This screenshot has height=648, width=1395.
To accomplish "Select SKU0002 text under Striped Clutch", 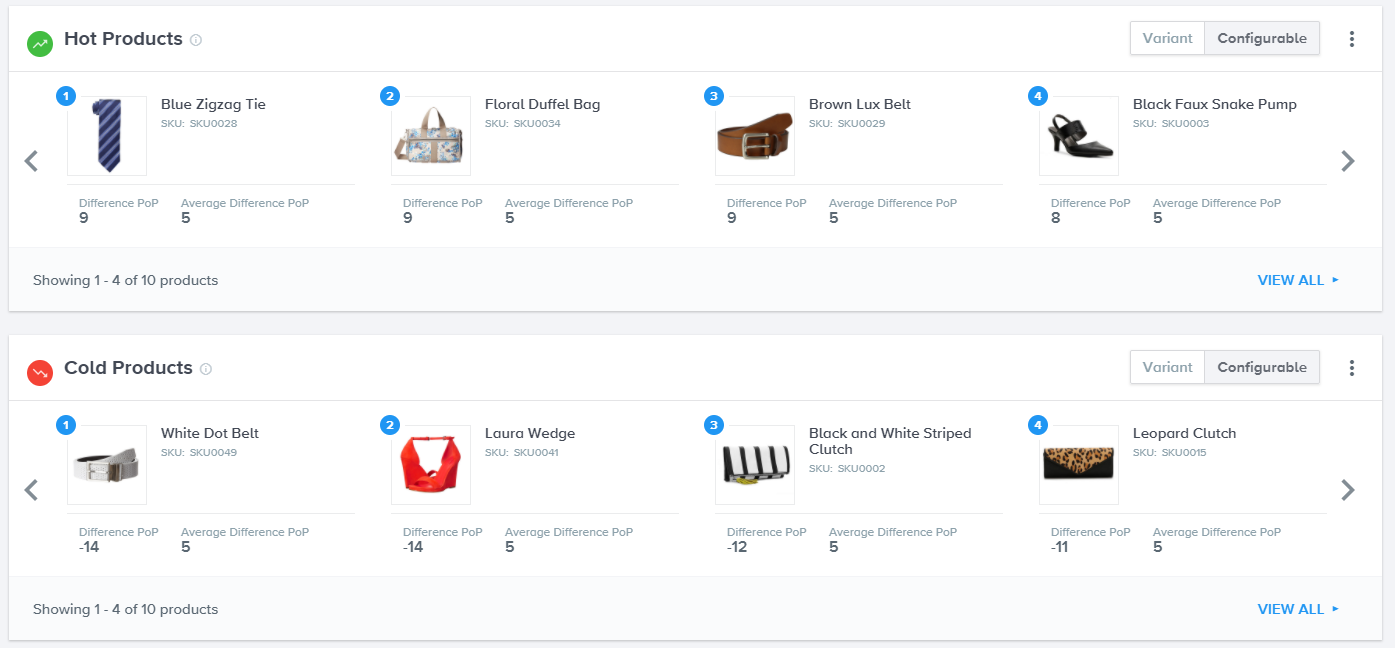I will (861, 469).
